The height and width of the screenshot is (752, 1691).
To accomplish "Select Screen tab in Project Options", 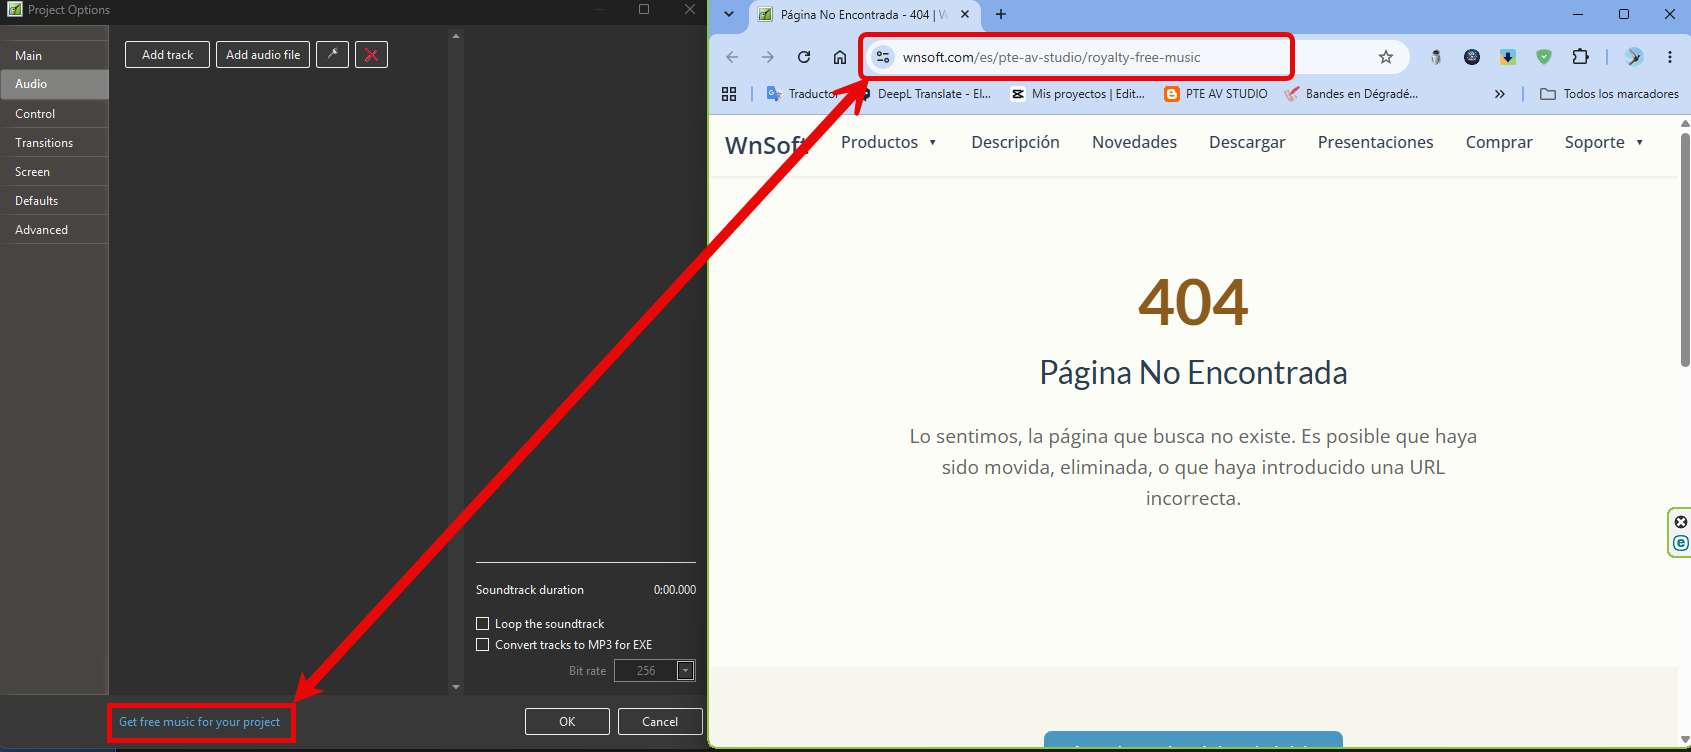I will point(54,172).
